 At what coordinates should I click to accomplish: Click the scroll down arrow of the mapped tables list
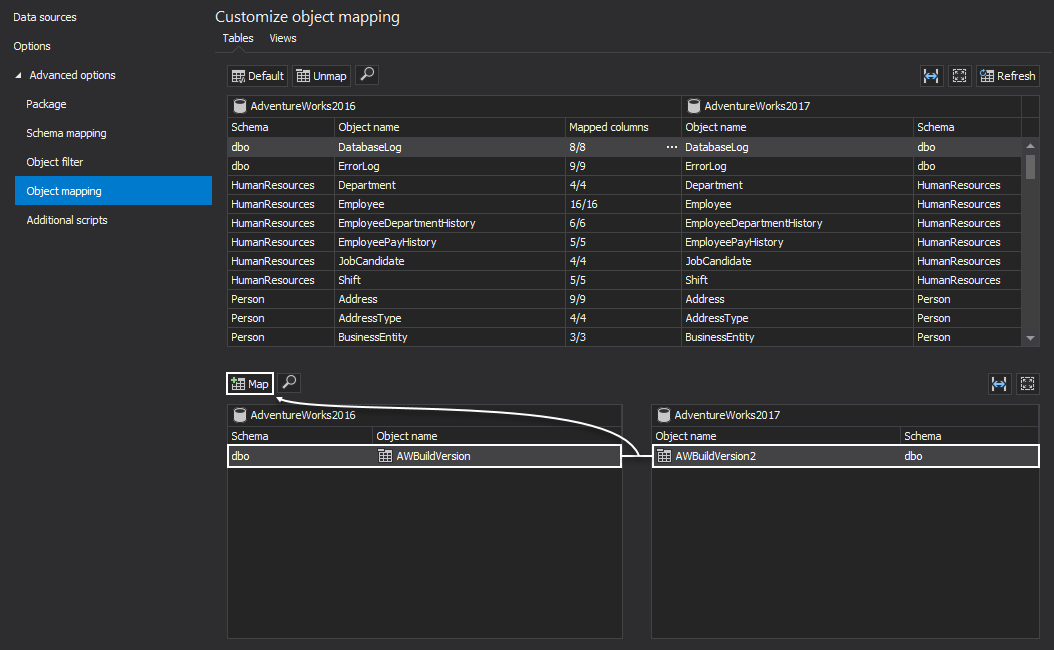(1031, 339)
